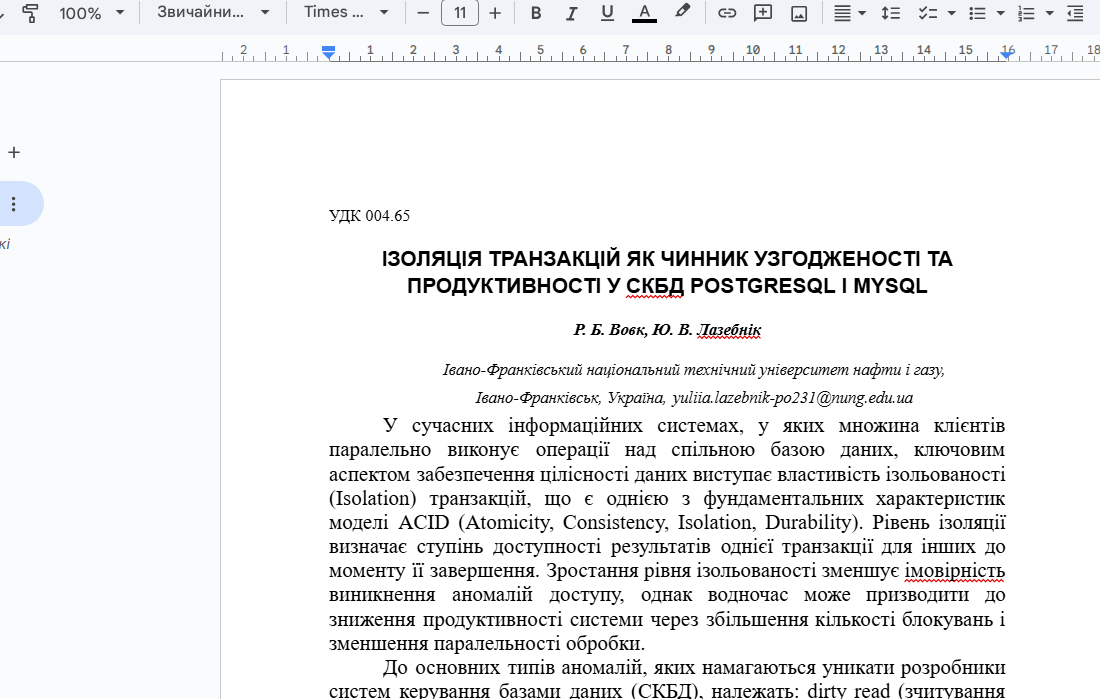Decrease font size with minus button
Viewport: 1100px width, 699px height.
[x=423, y=13]
